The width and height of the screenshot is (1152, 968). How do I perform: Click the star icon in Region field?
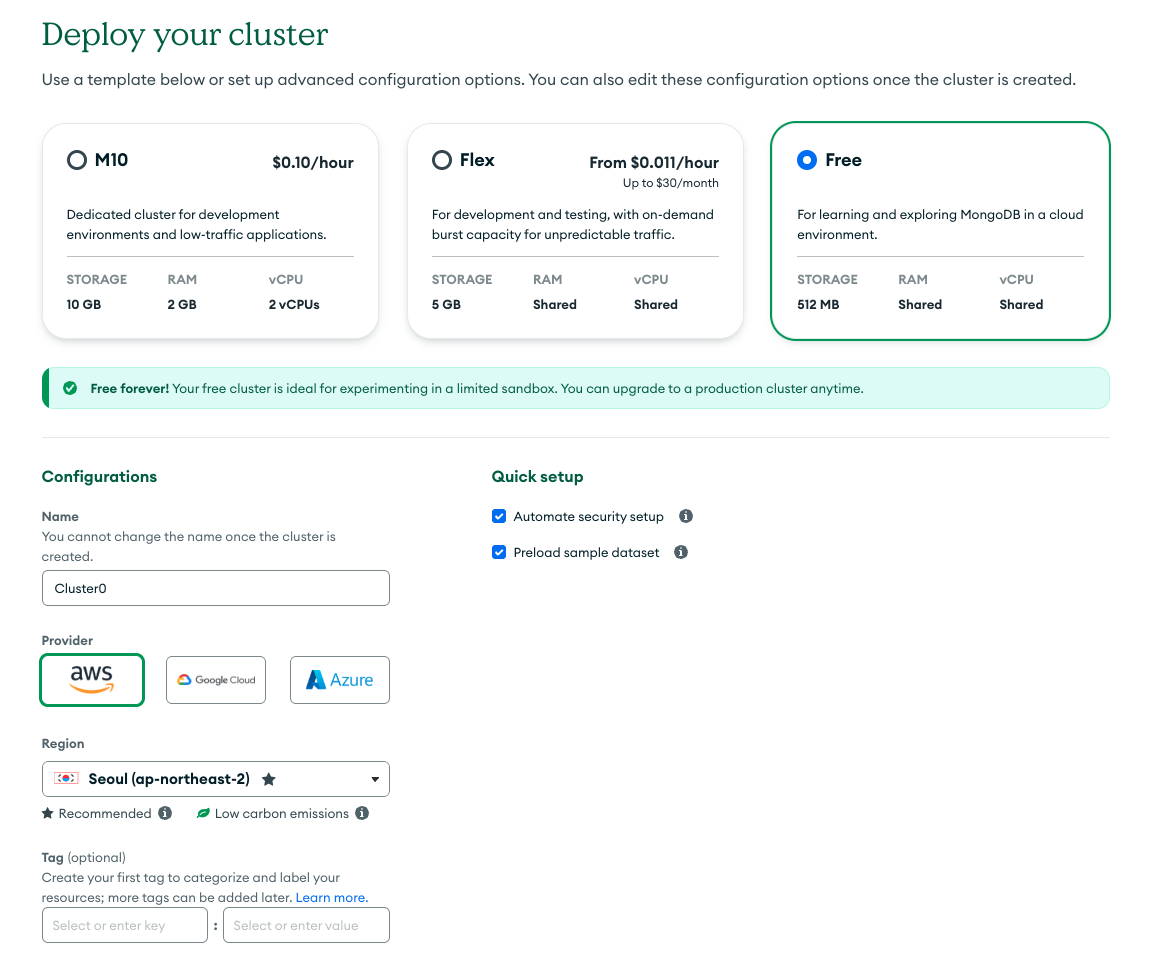269,779
